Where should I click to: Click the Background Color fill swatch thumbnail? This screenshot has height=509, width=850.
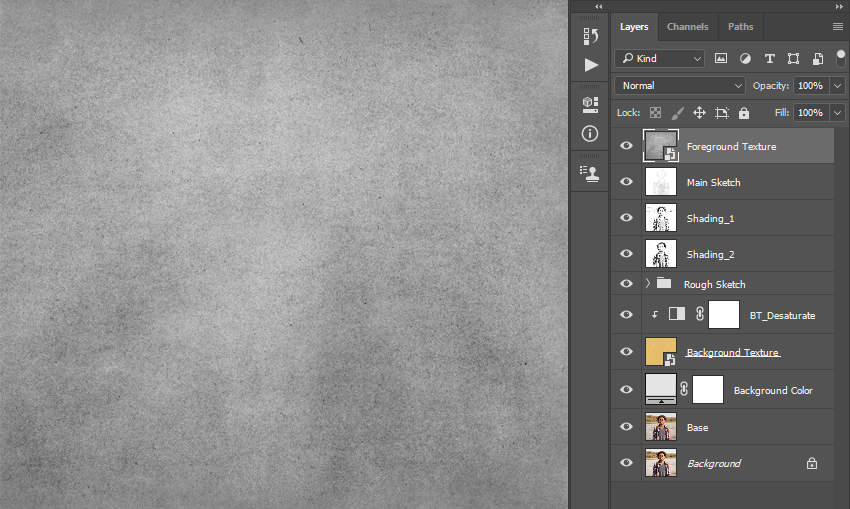661,389
